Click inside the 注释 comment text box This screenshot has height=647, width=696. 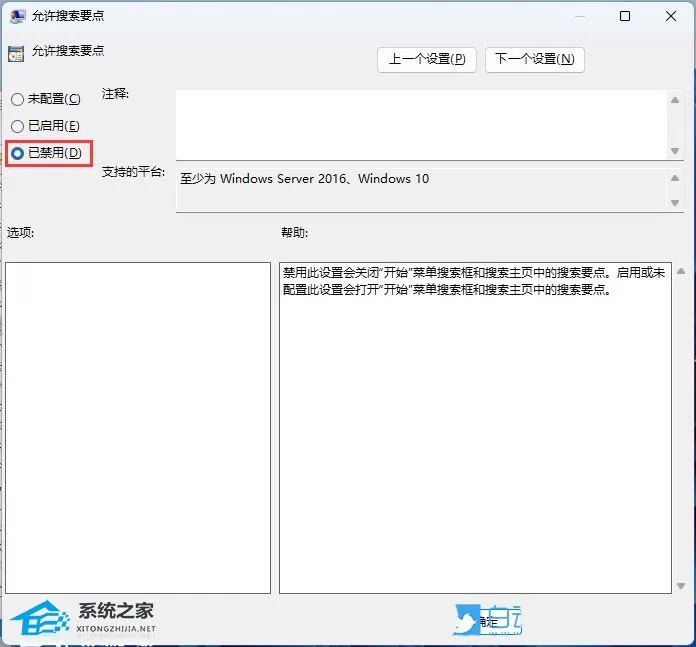point(422,125)
